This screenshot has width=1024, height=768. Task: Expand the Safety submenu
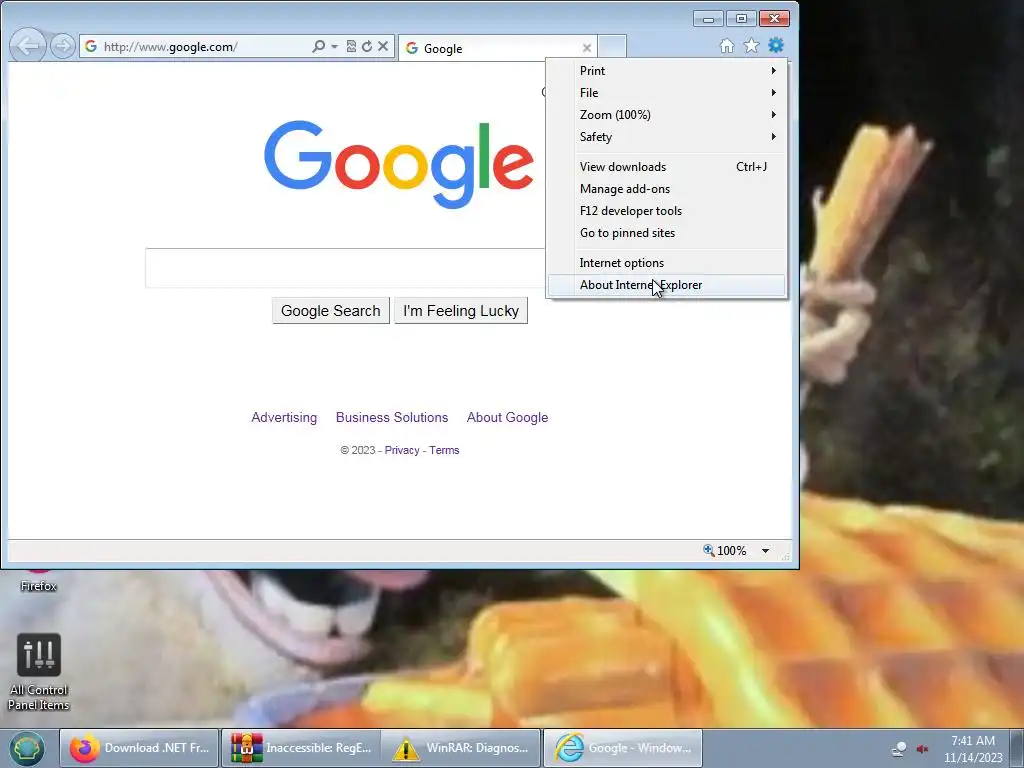click(x=667, y=137)
